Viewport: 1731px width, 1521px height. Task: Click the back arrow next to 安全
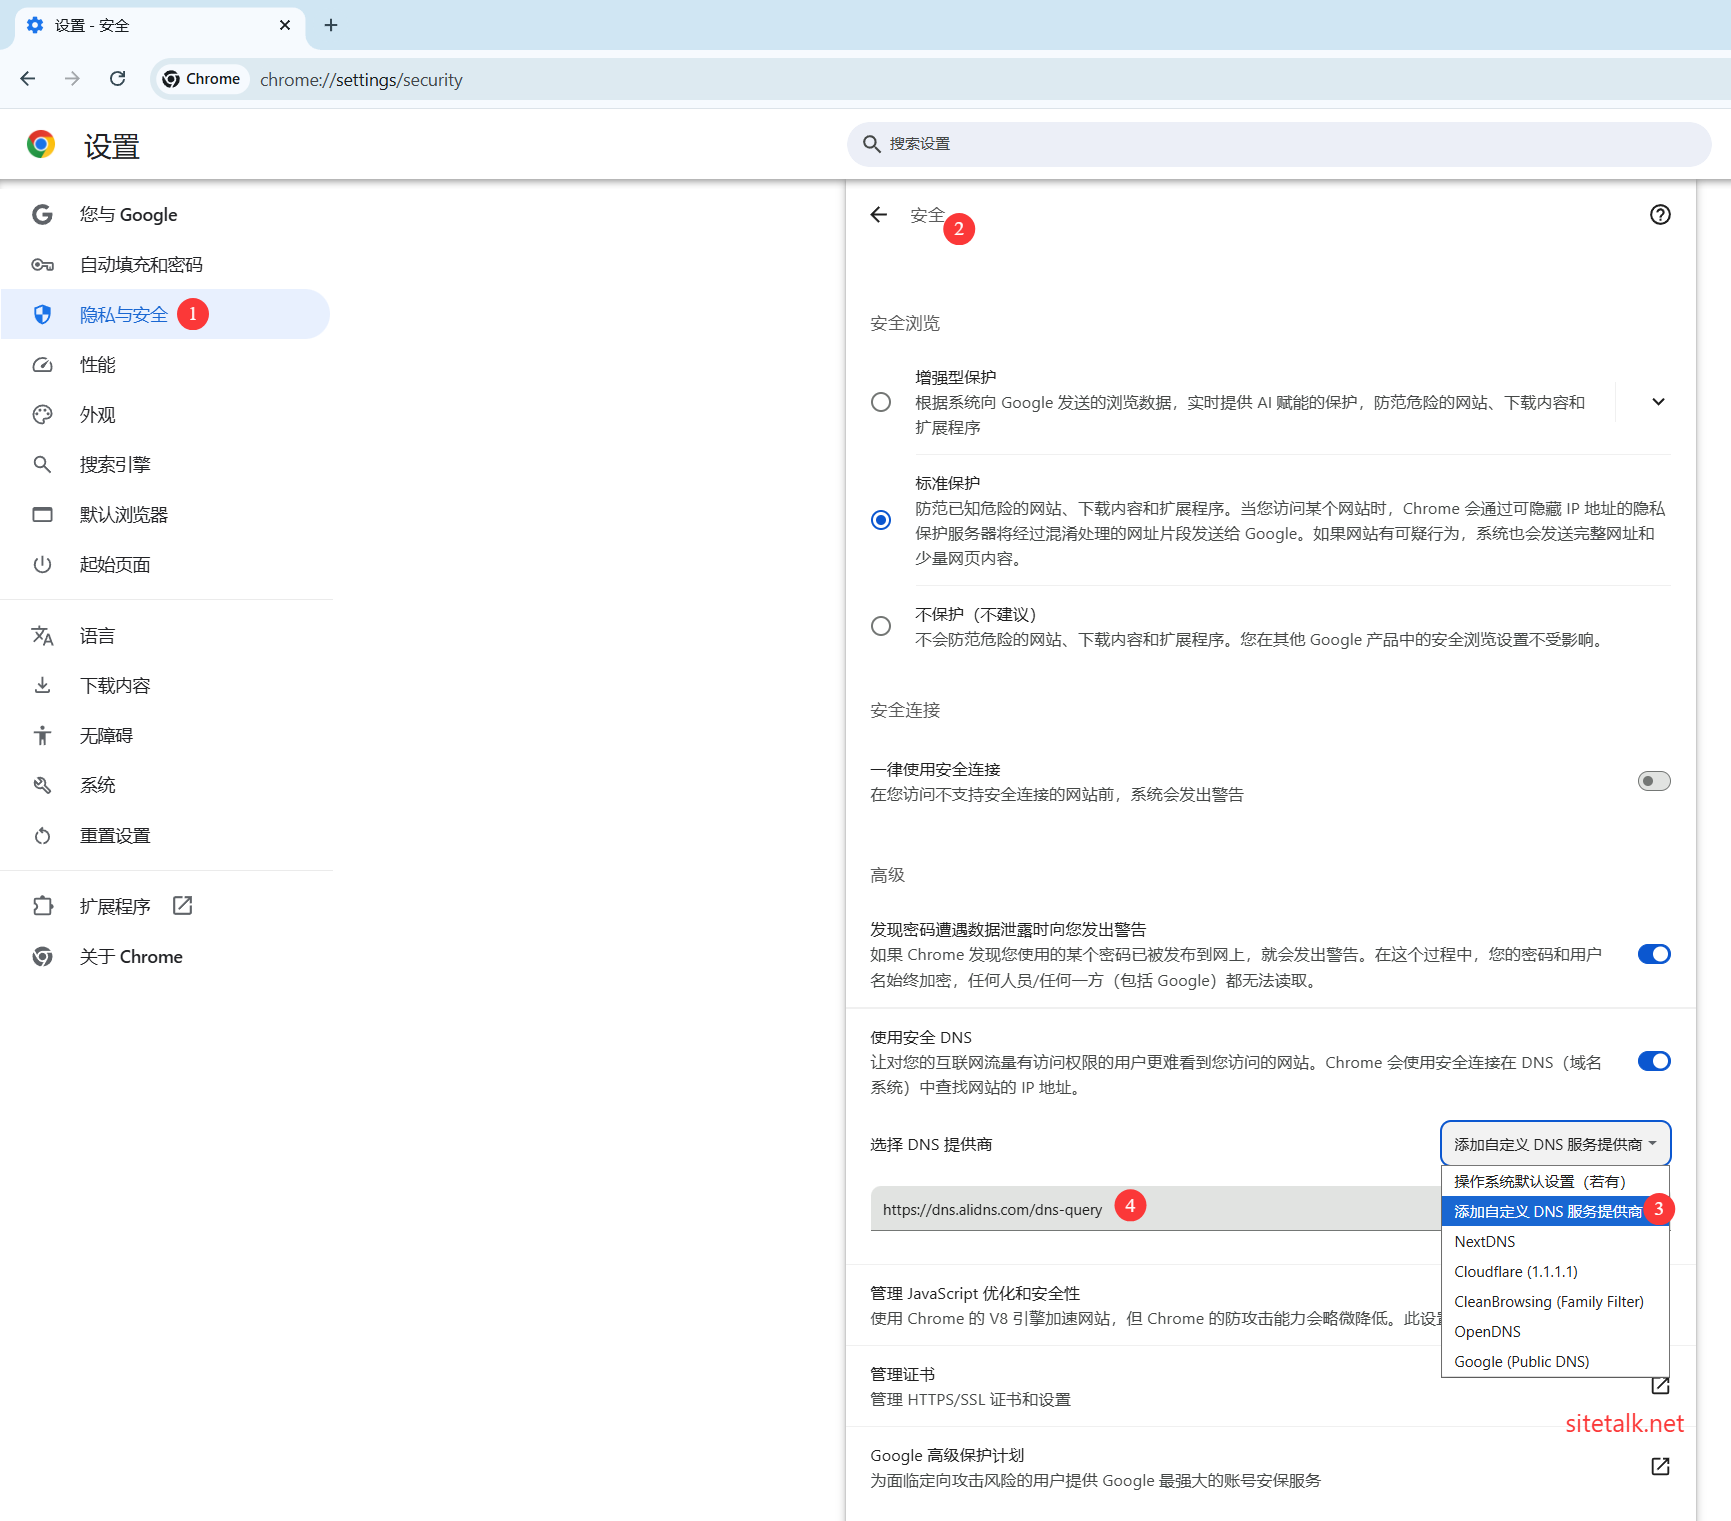879,215
